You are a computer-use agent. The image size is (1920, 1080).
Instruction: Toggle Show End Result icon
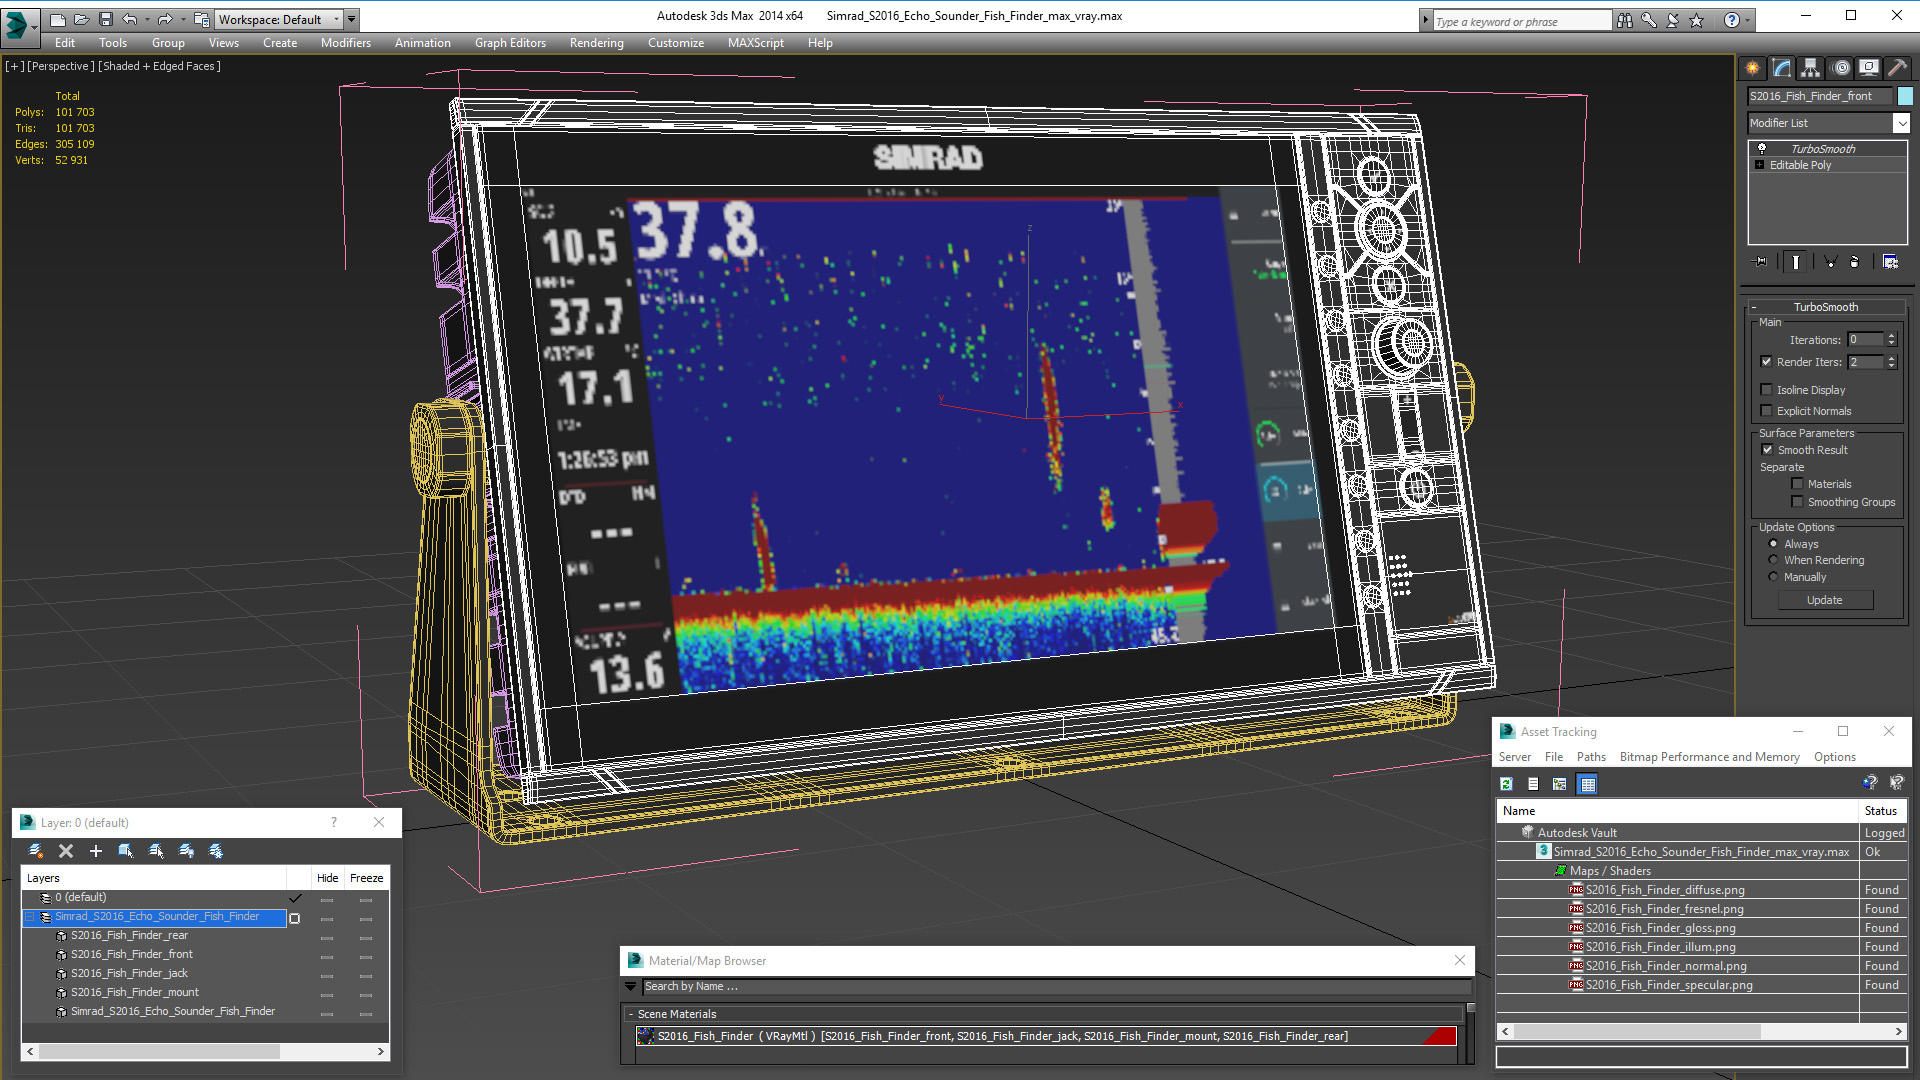(1796, 262)
